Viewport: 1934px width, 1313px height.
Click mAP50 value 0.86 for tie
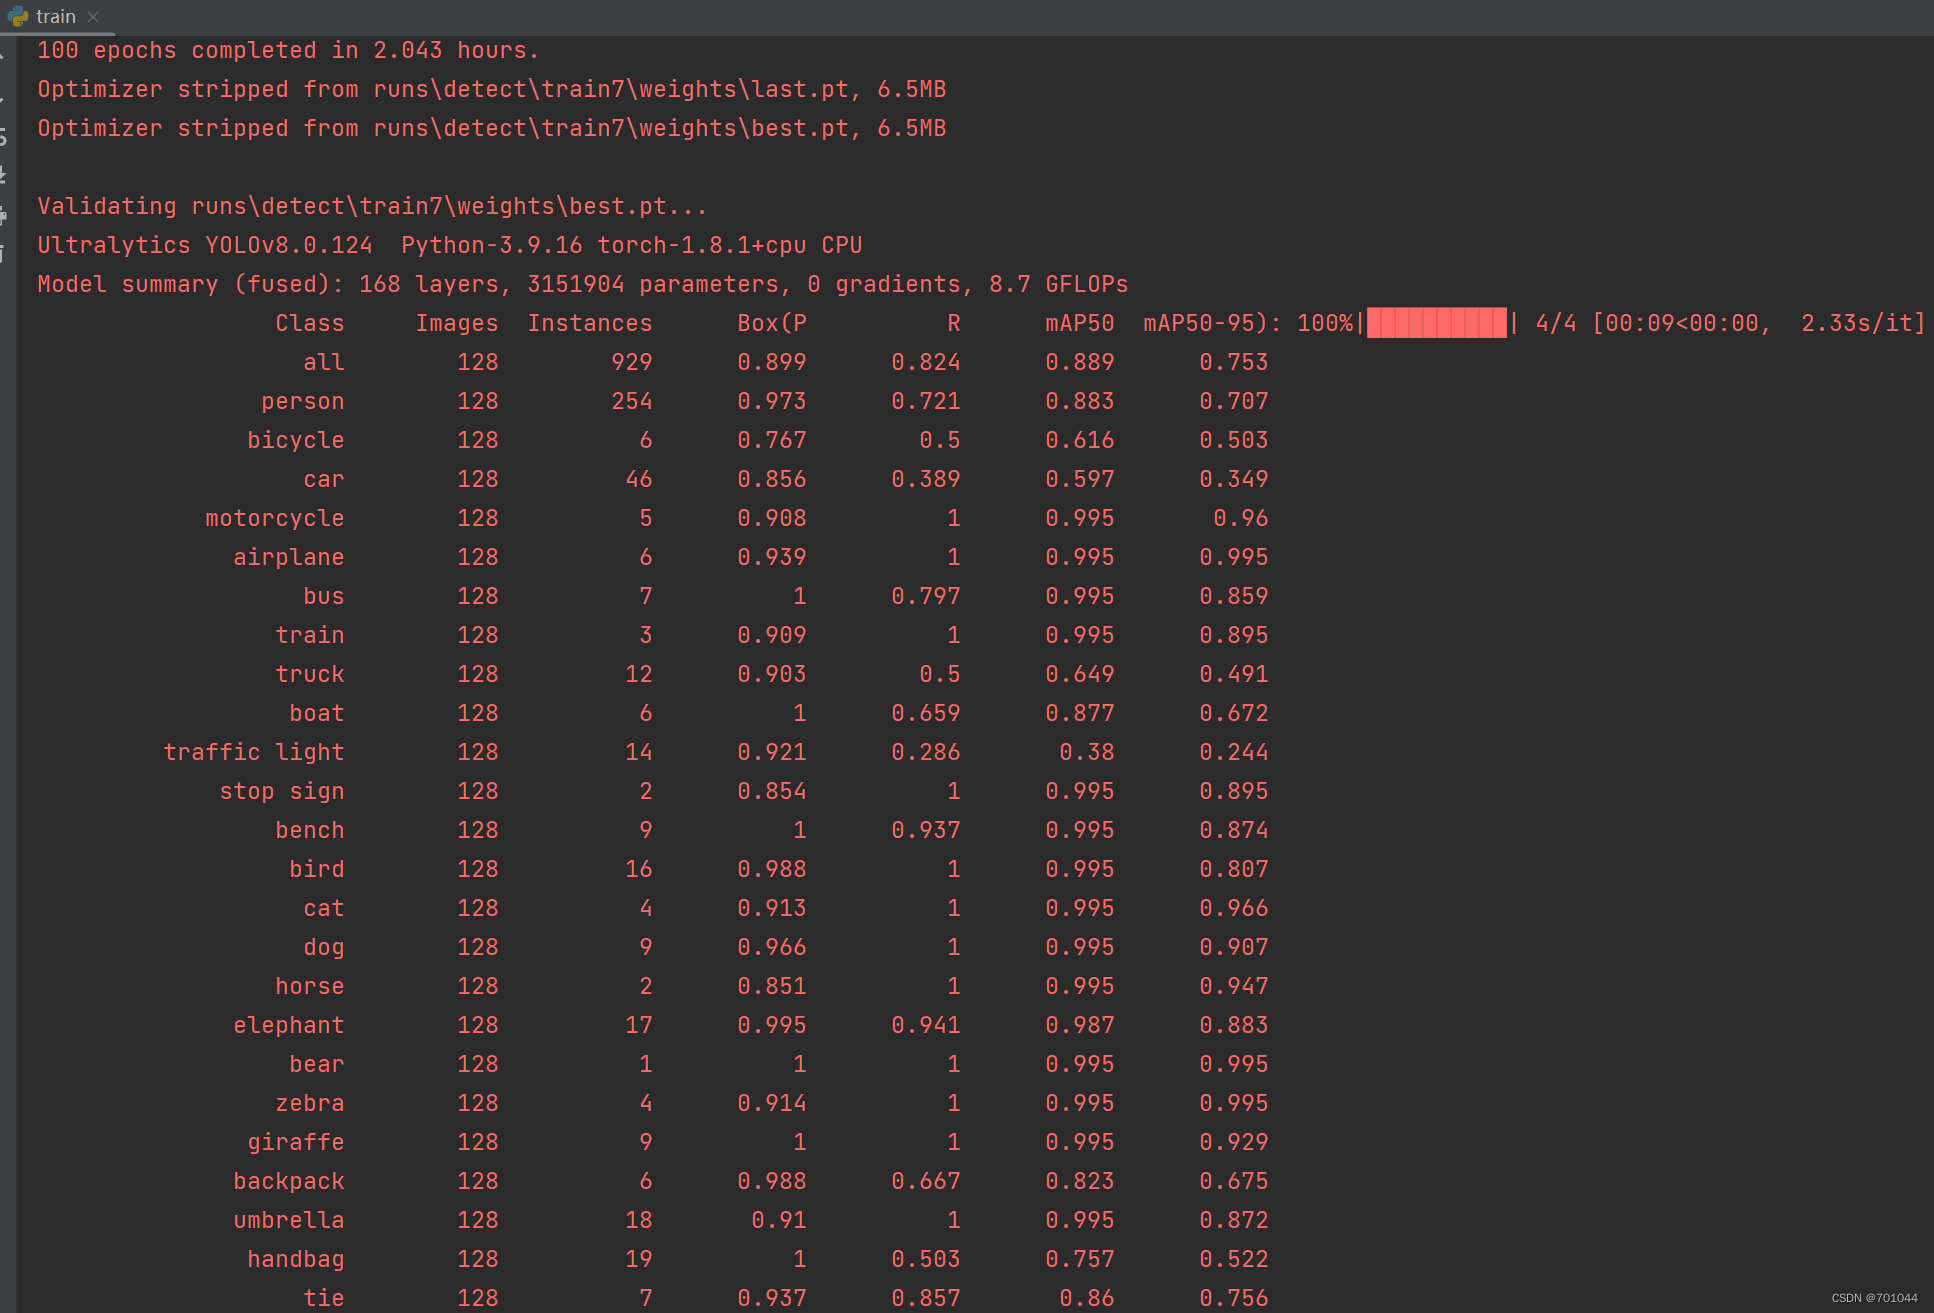pyautogui.click(x=1087, y=1298)
